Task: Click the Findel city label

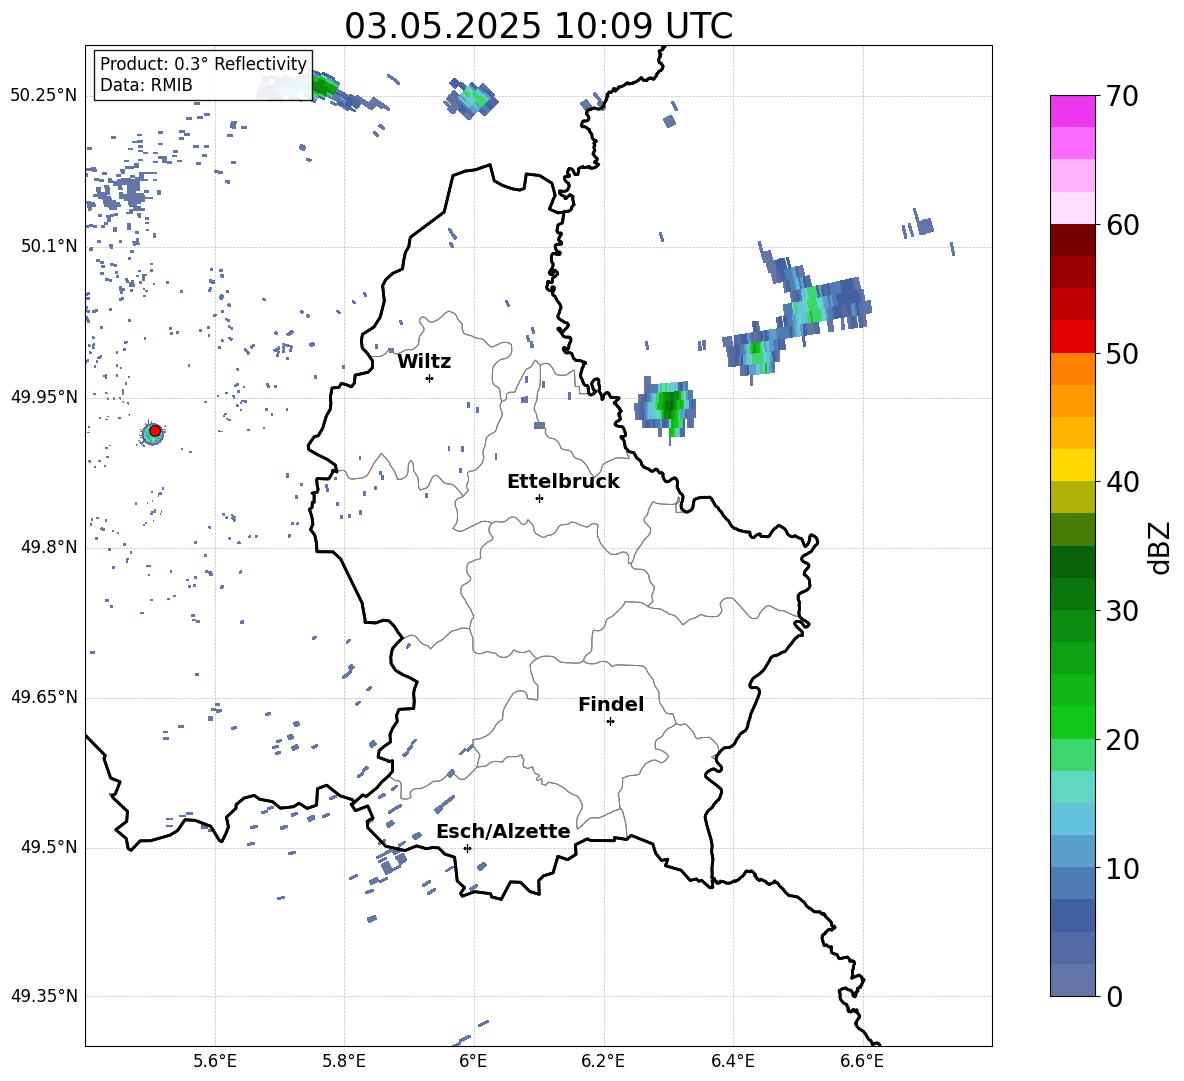Action: [611, 704]
